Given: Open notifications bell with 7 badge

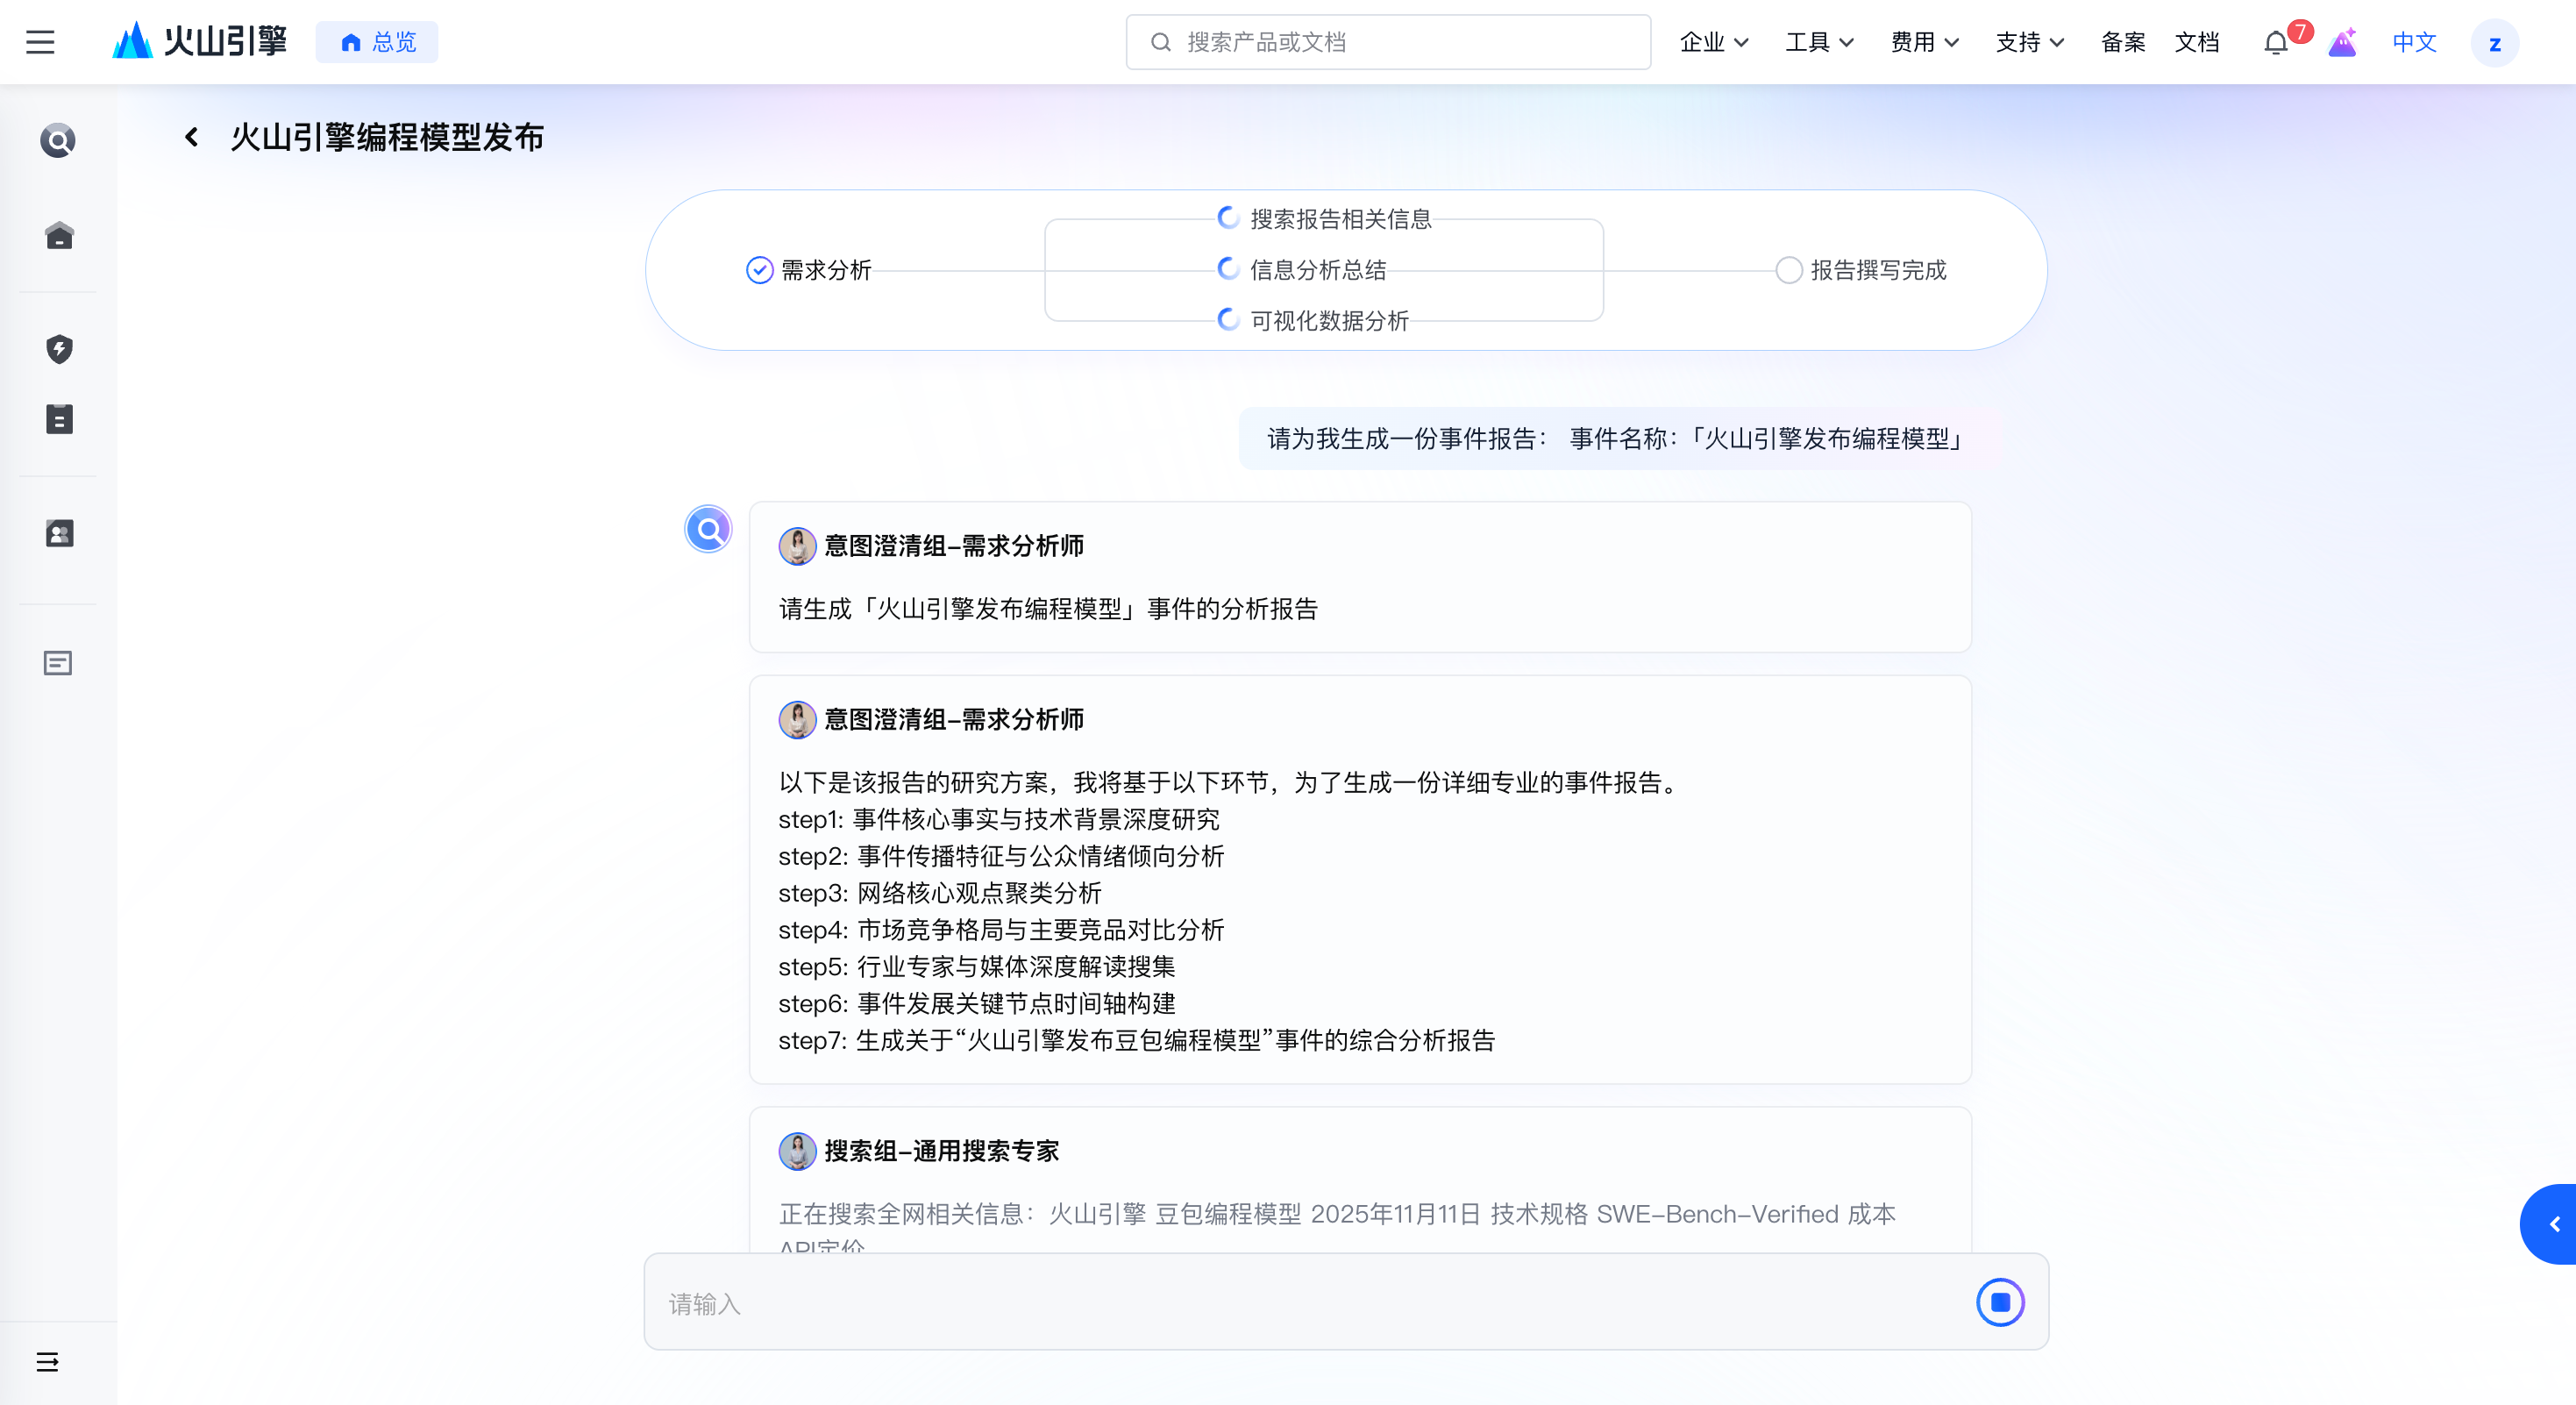Looking at the screenshot, I should click(2276, 42).
